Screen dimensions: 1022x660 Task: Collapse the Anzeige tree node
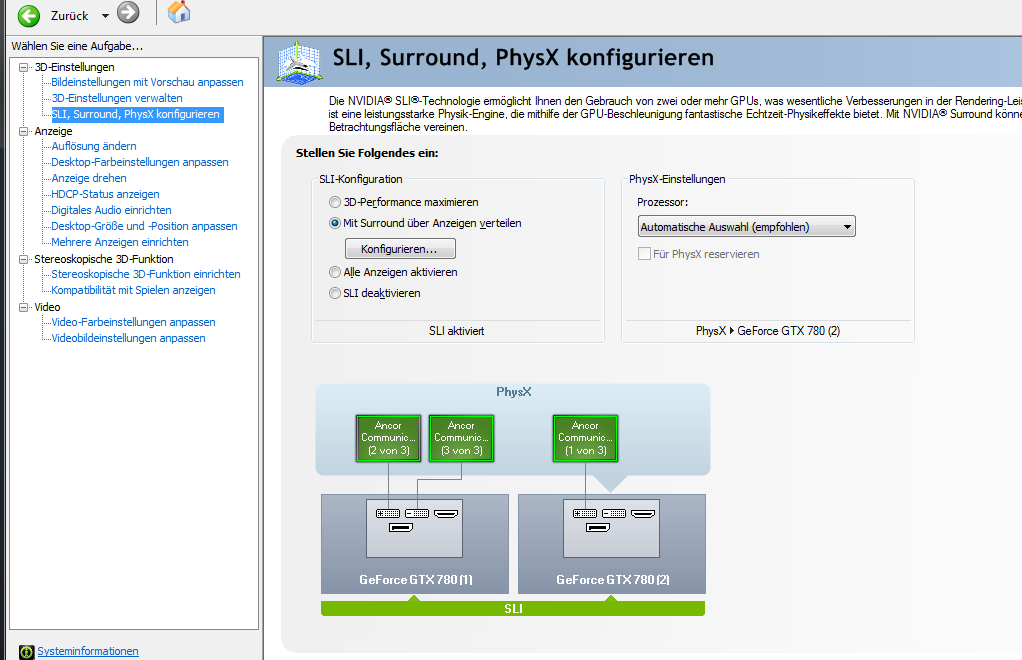click(x=24, y=131)
